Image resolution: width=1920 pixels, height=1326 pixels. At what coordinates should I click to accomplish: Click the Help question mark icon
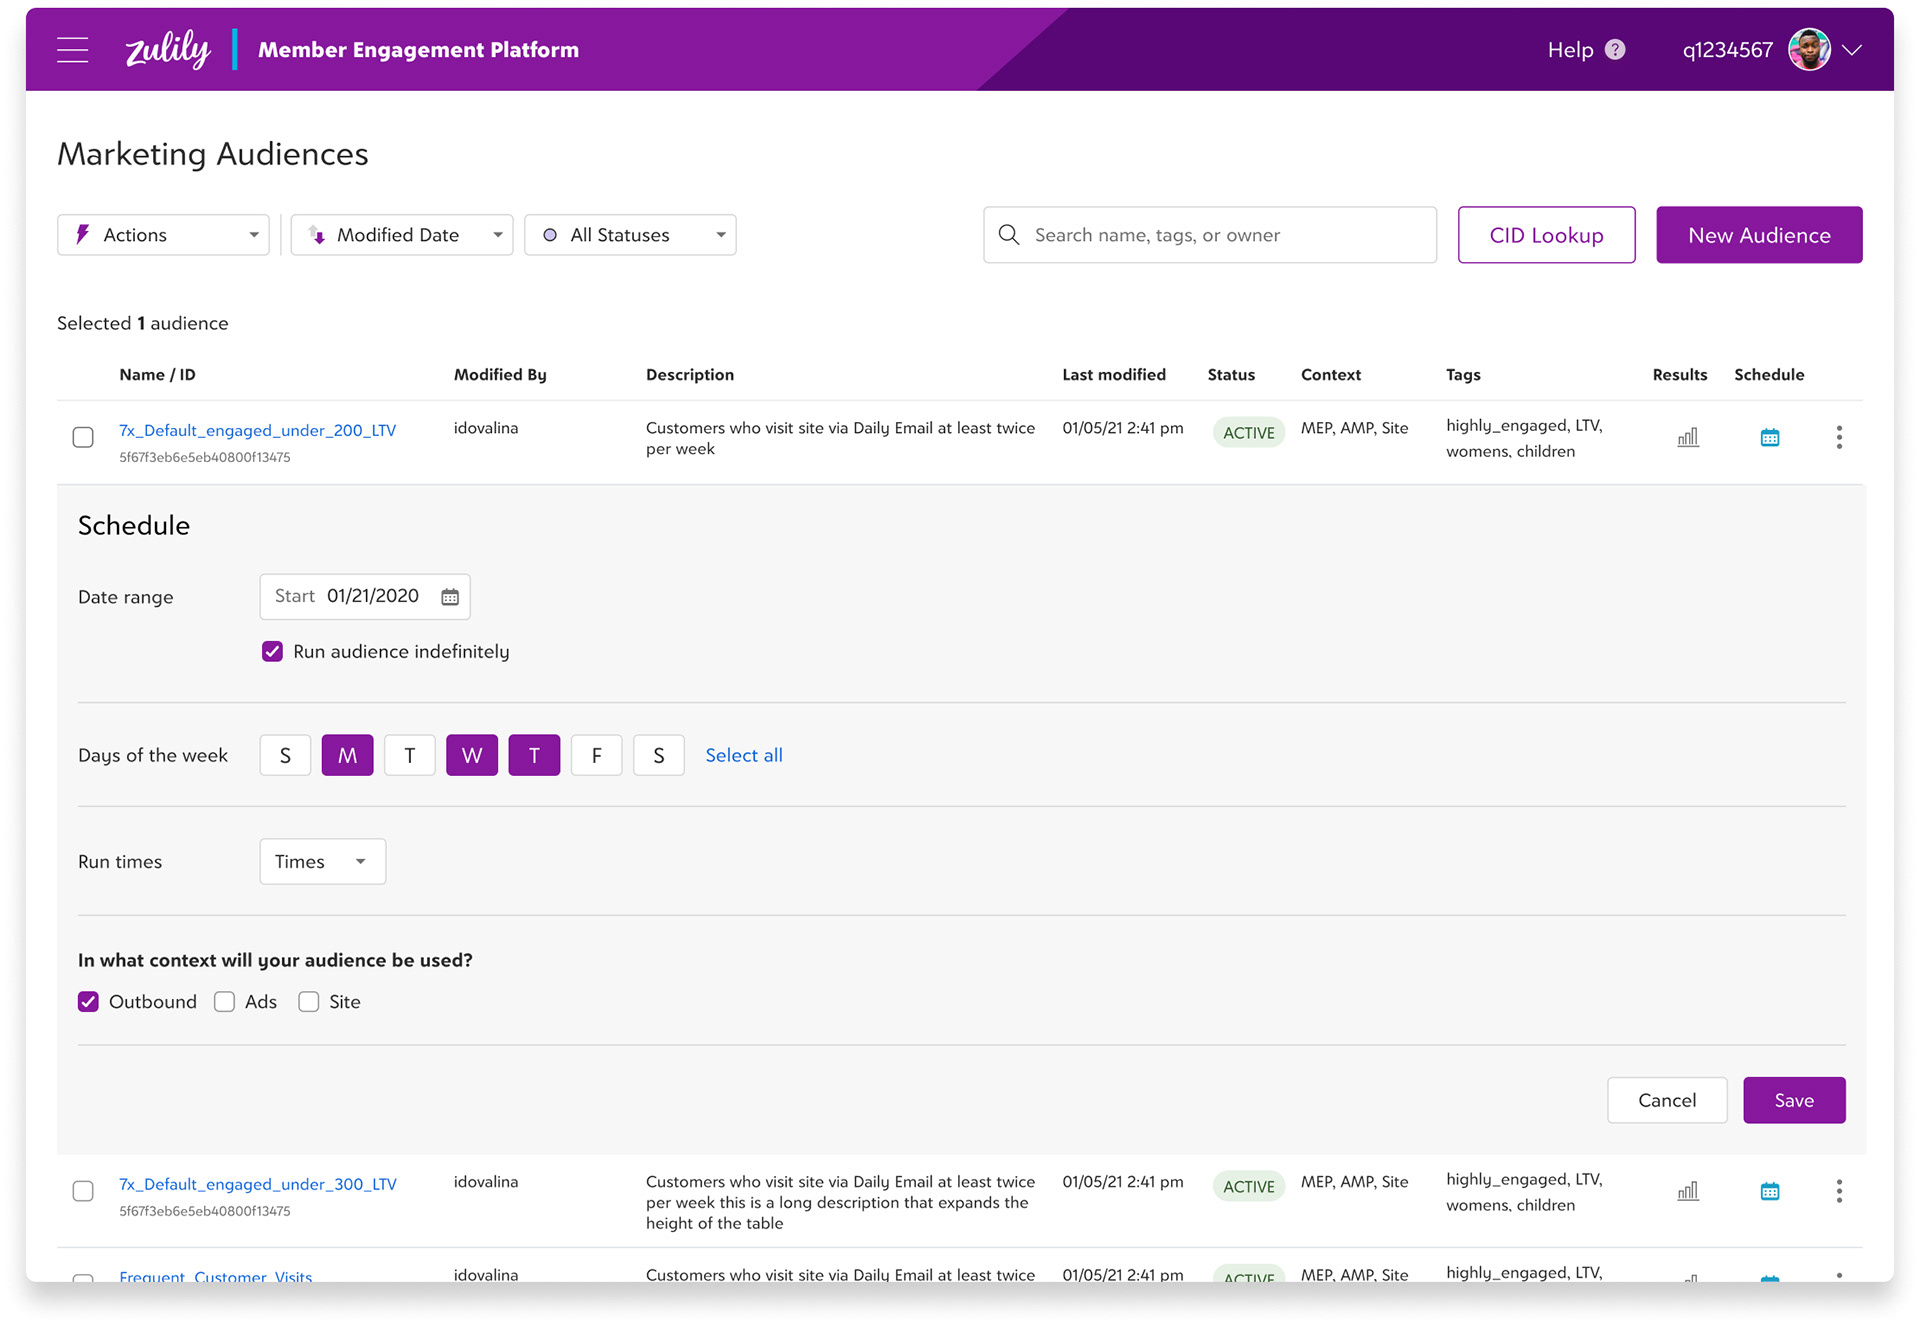(x=1615, y=50)
